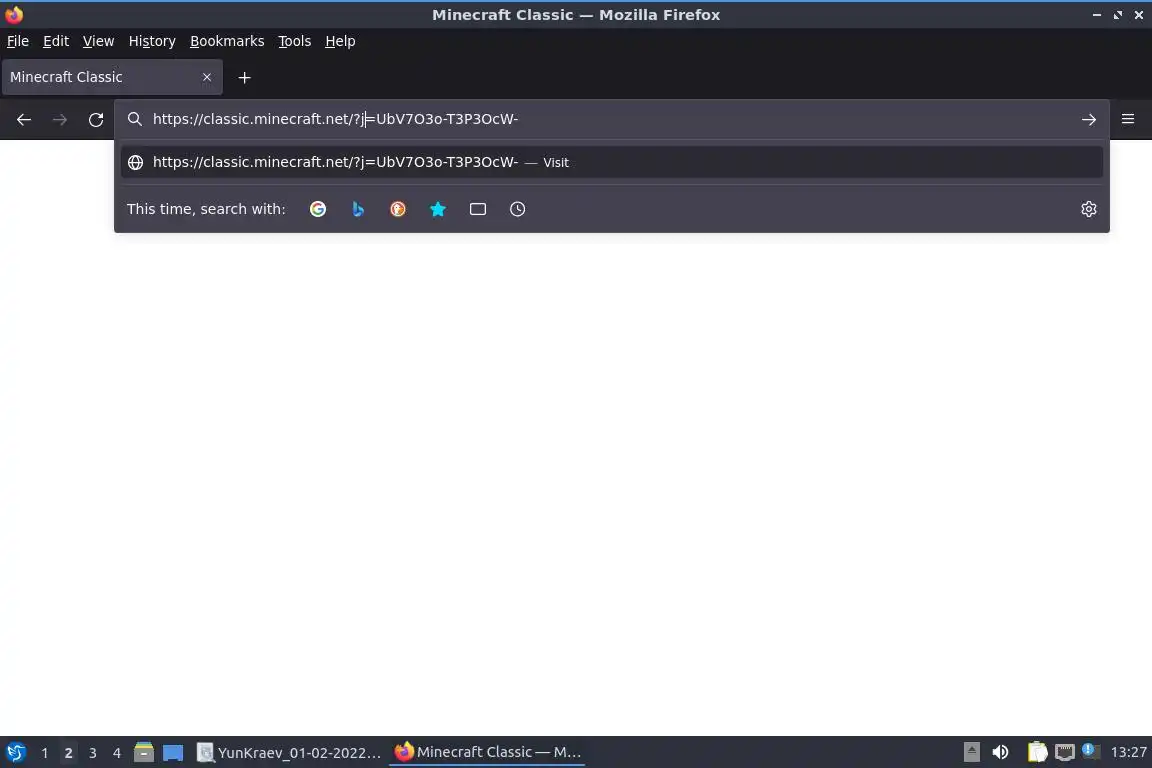Switch to workspace 1
Viewport: 1152px width, 768px height.
pos(45,753)
